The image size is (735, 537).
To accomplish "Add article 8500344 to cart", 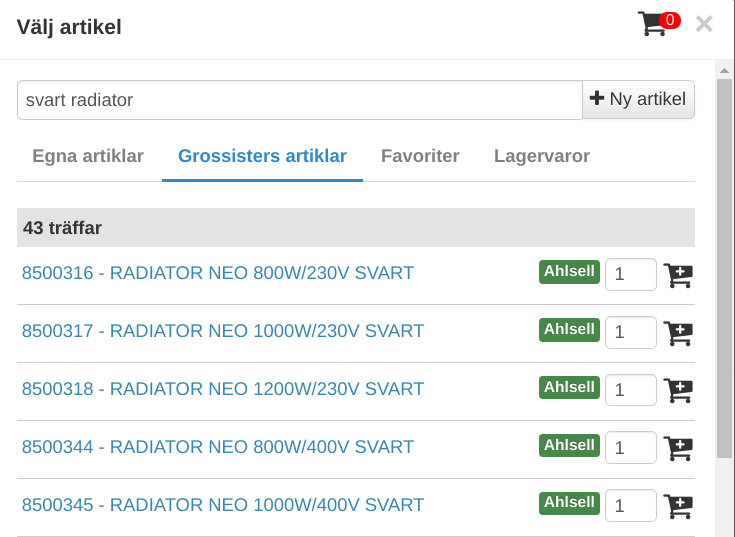I will click(678, 449).
